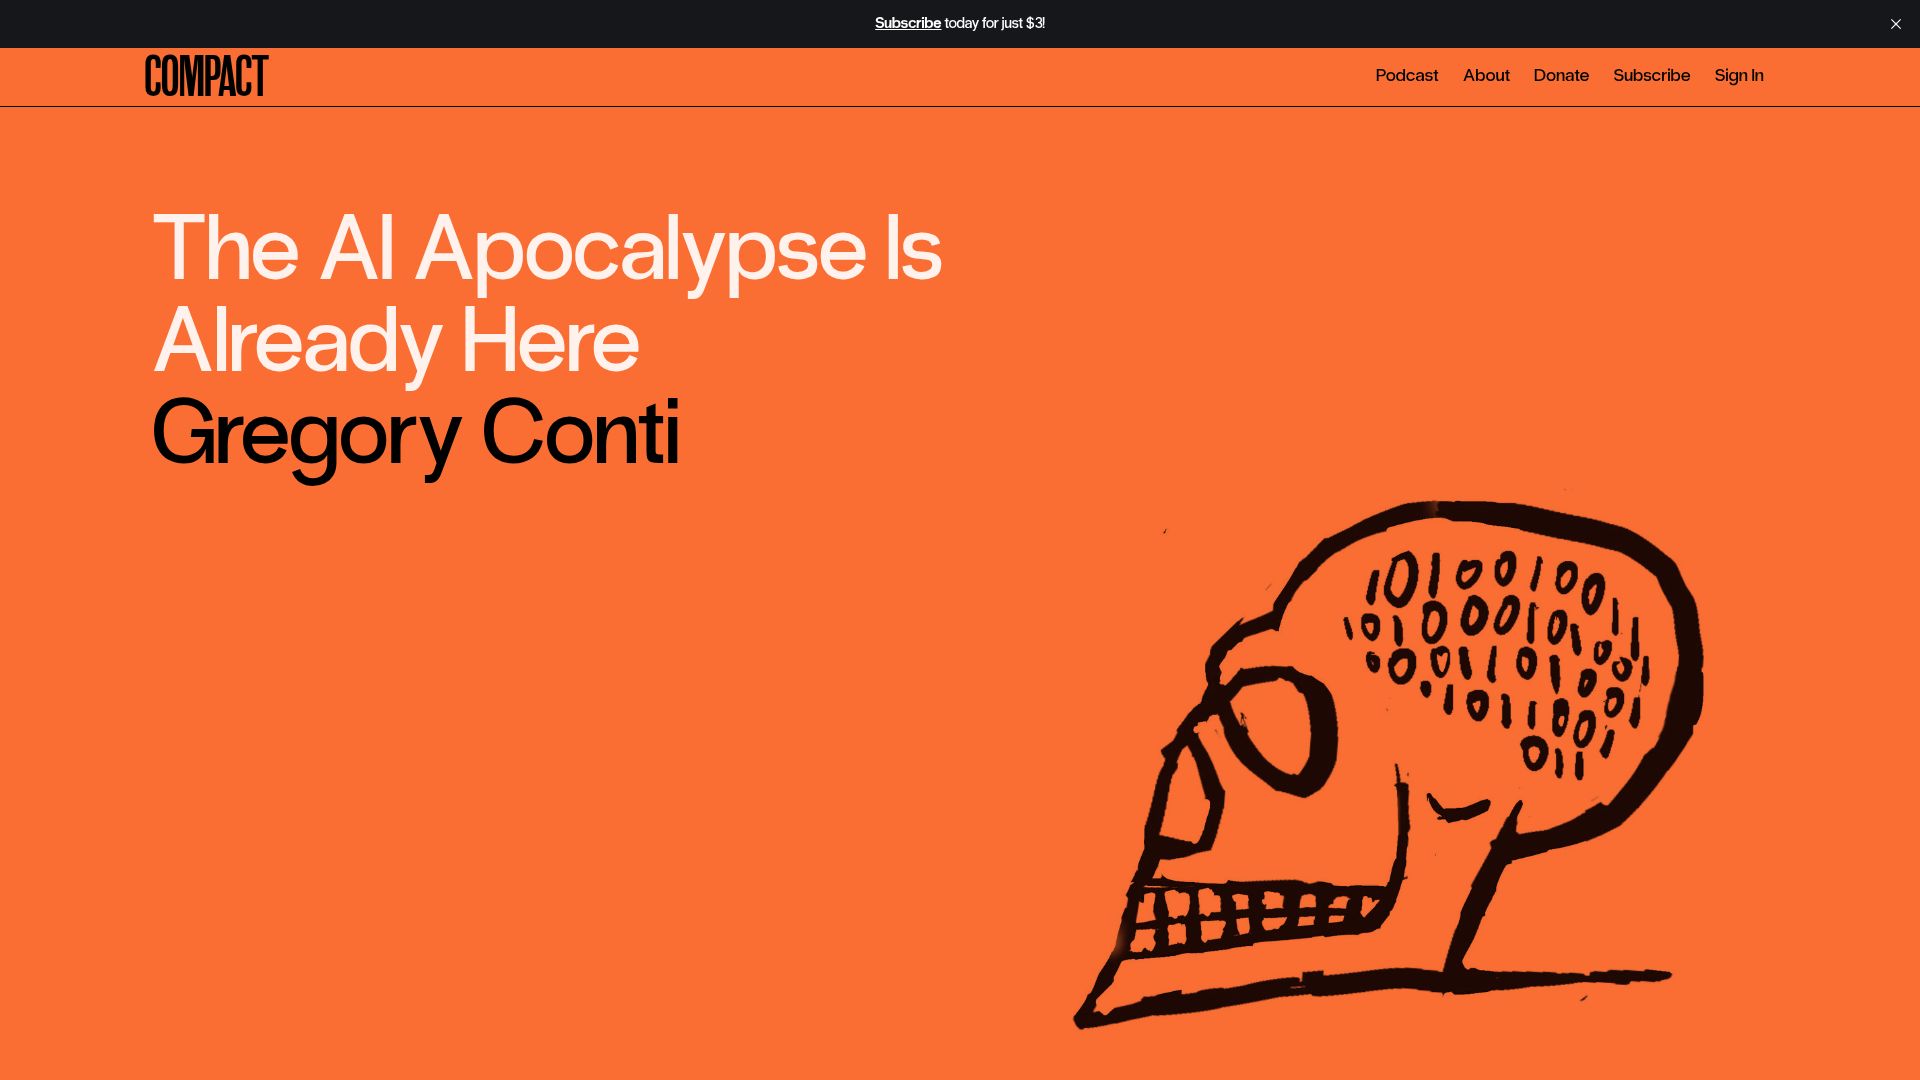The image size is (1920, 1080).
Task: Click Sign In
Action: (1739, 75)
